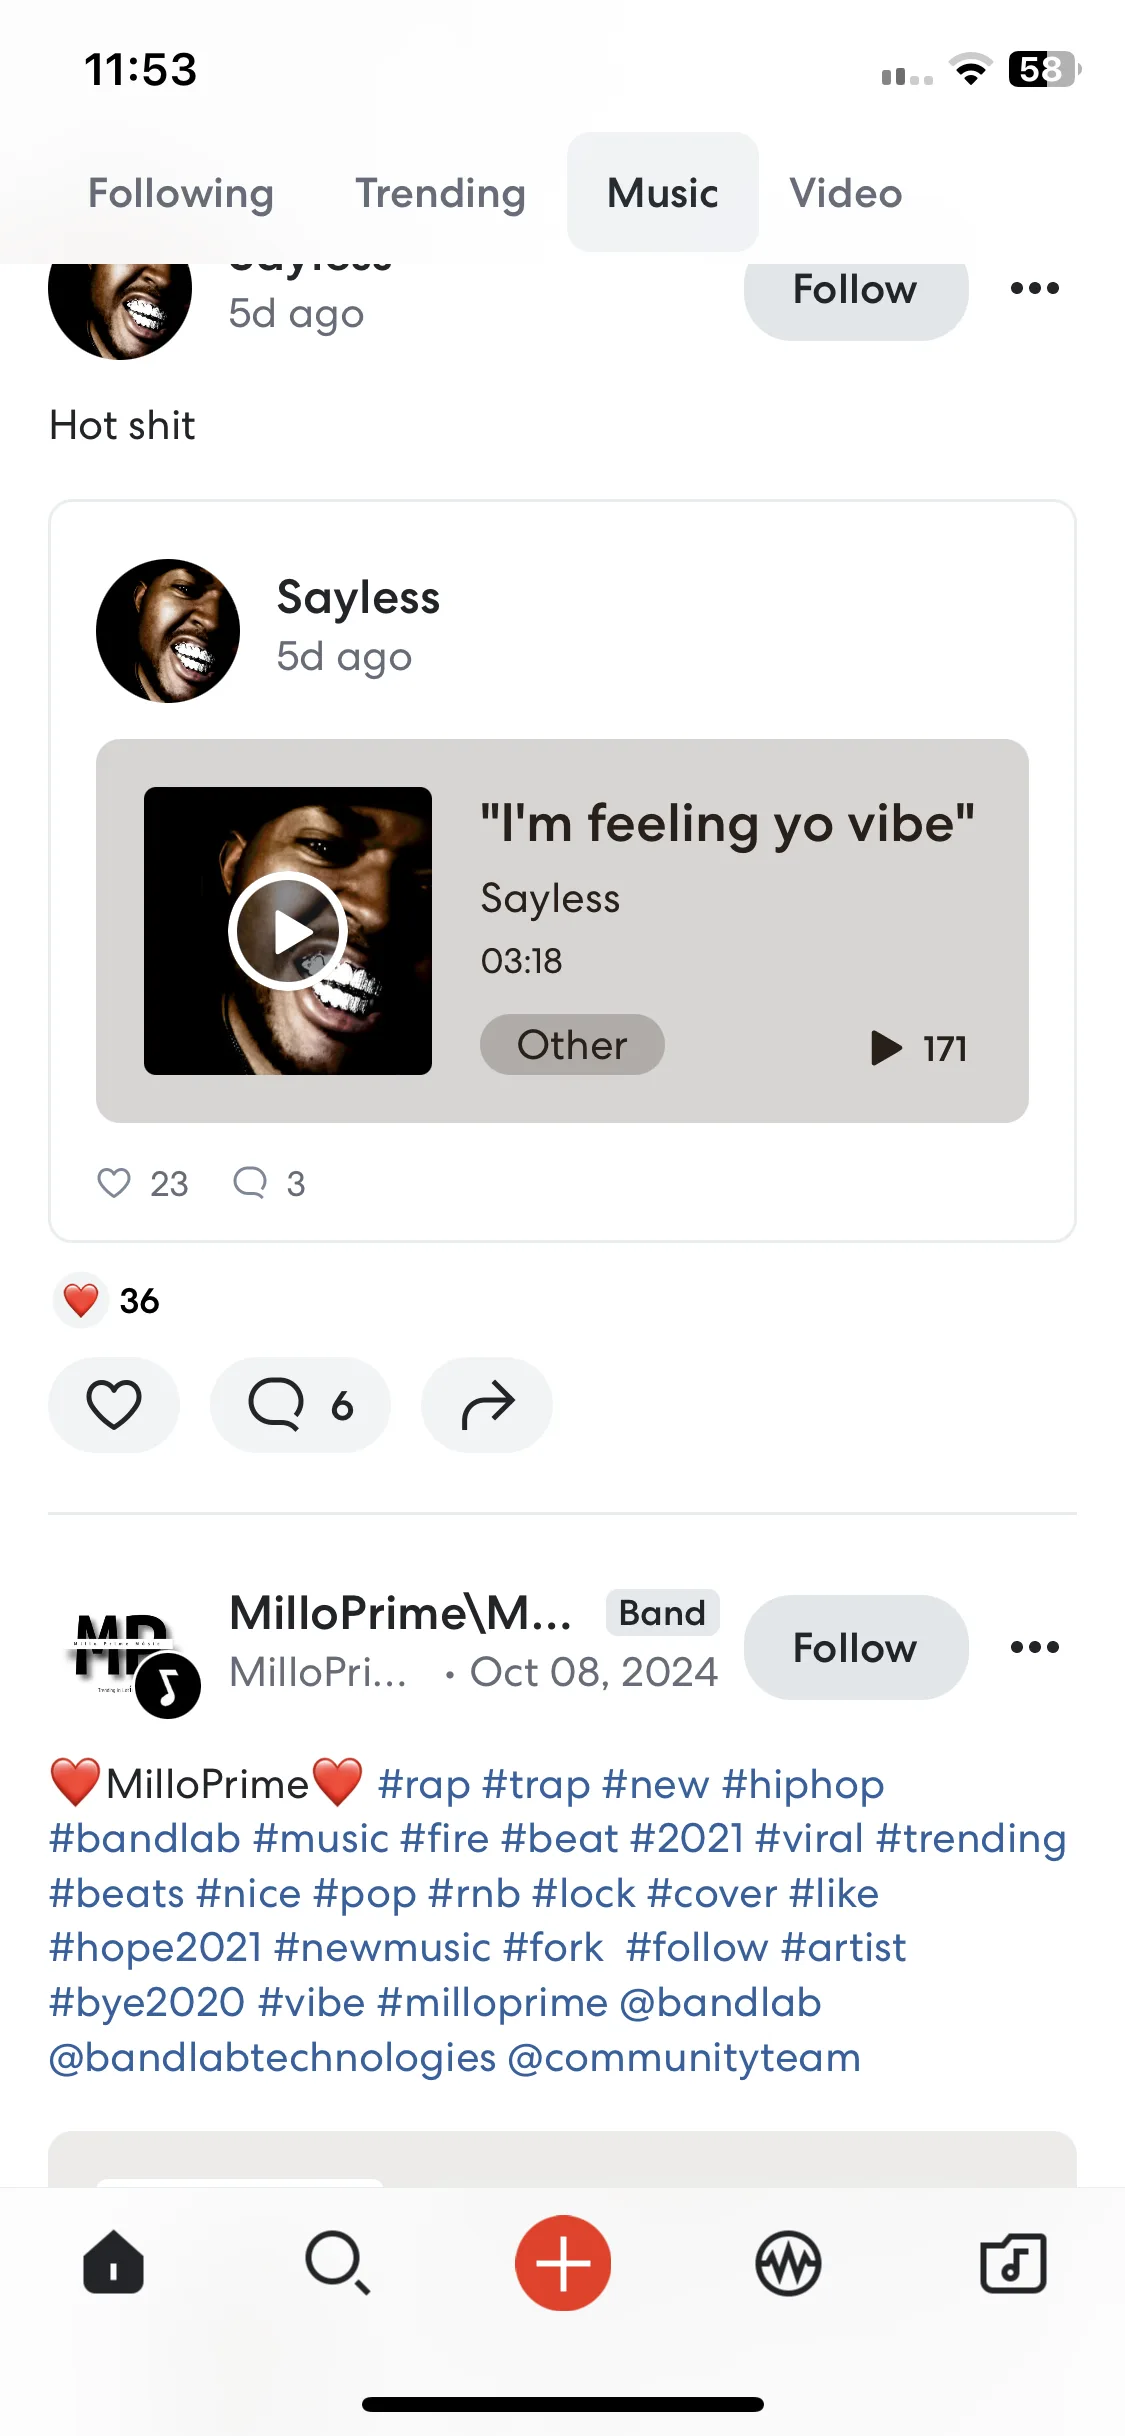
Task: Switch to the Following tab
Action: coord(181,193)
